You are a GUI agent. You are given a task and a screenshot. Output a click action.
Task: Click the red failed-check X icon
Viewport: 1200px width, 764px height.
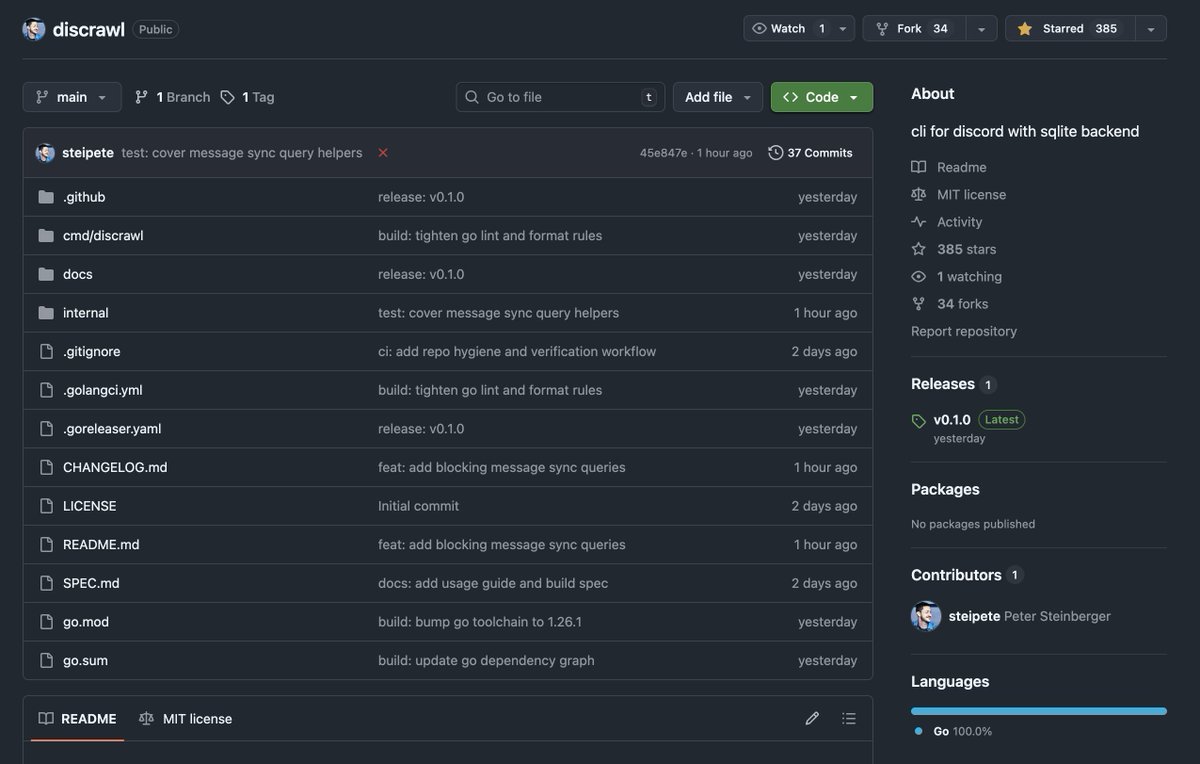pyautogui.click(x=383, y=153)
